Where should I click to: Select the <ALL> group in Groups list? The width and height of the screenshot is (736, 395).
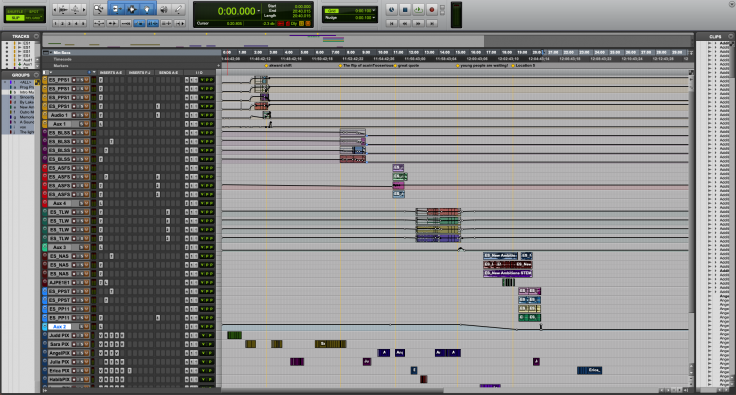click(25, 82)
